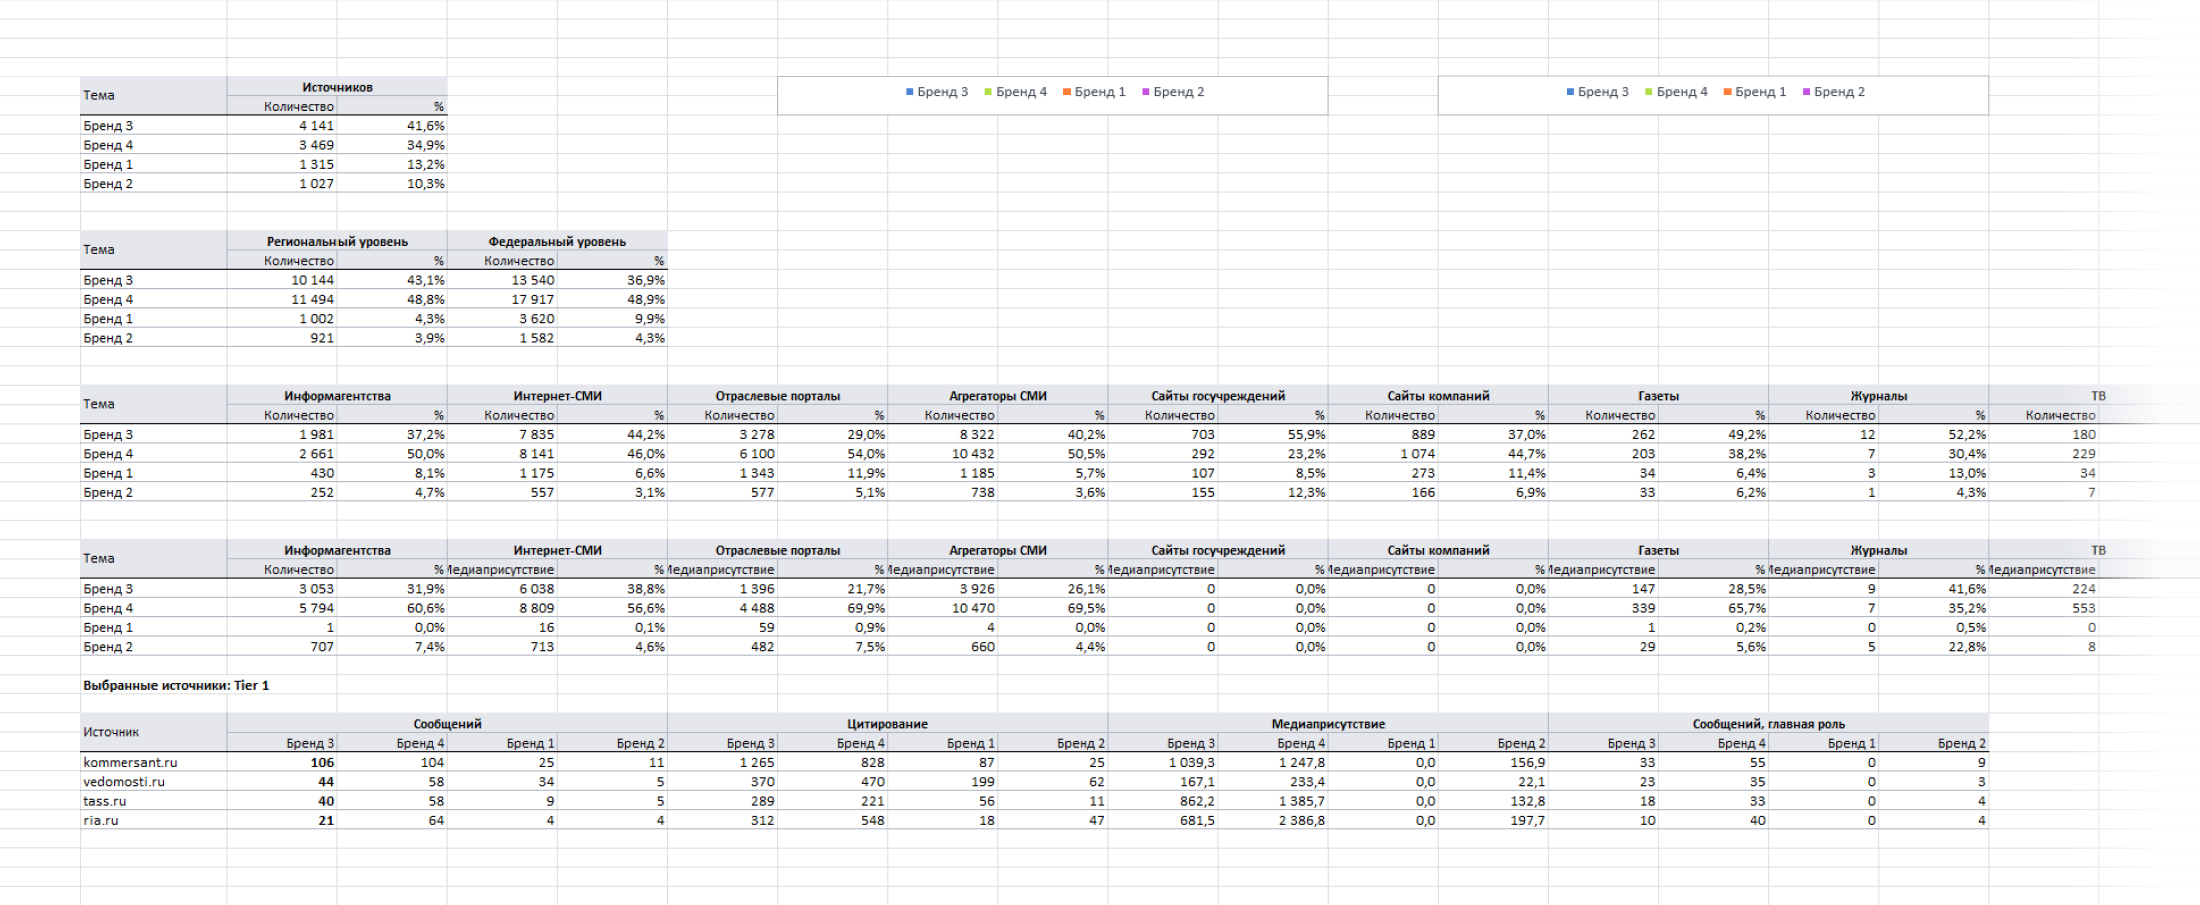The image size is (2200, 905).
Task: Click the ria.ru source cell
Action: click(x=101, y=820)
